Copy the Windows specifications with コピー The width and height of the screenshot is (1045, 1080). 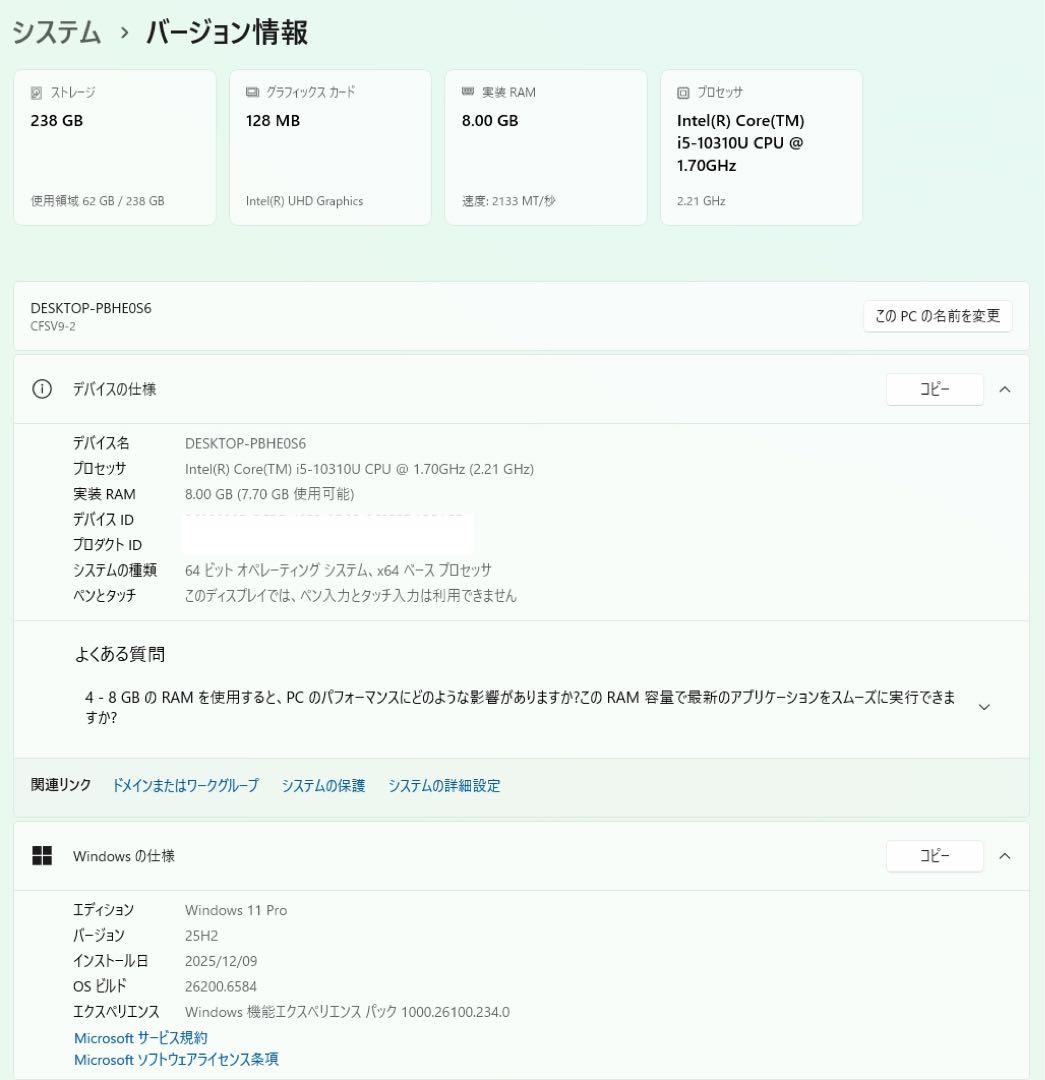tap(934, 856)
